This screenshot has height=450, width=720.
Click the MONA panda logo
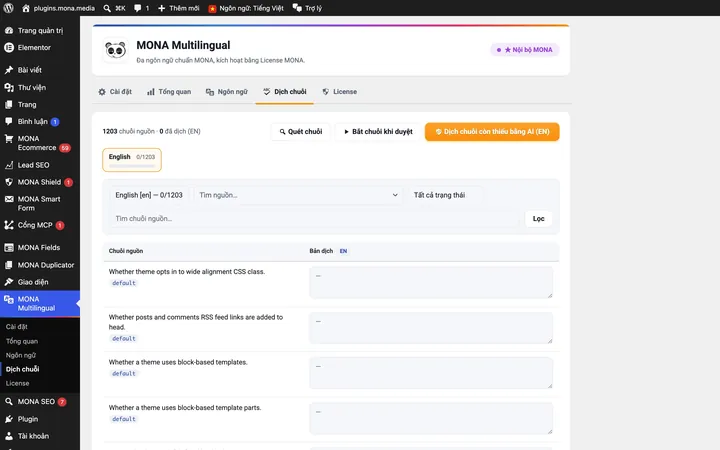tap(115, 50)
